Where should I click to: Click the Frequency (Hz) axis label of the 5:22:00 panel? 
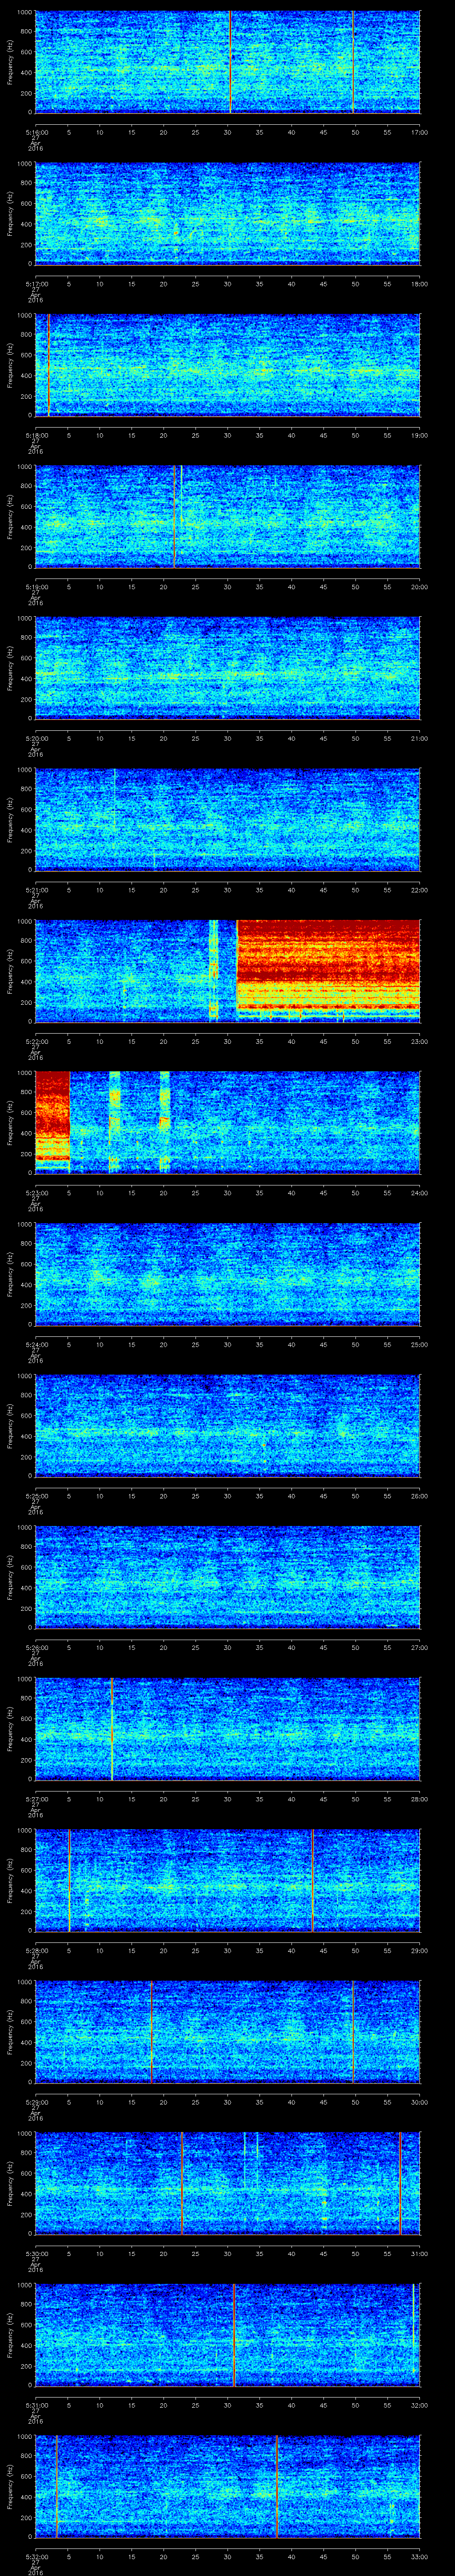point(11,970)
